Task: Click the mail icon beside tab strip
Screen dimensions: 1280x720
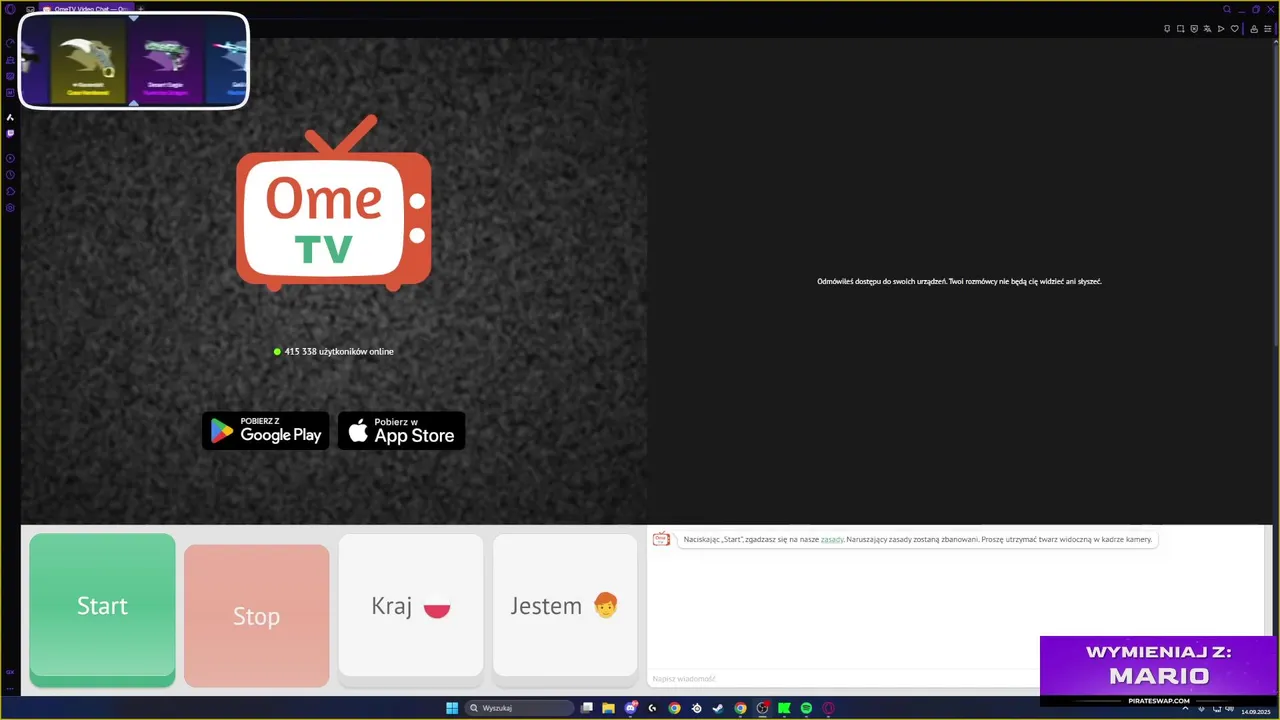Action: pyautogui.click(x=30, y=9)
